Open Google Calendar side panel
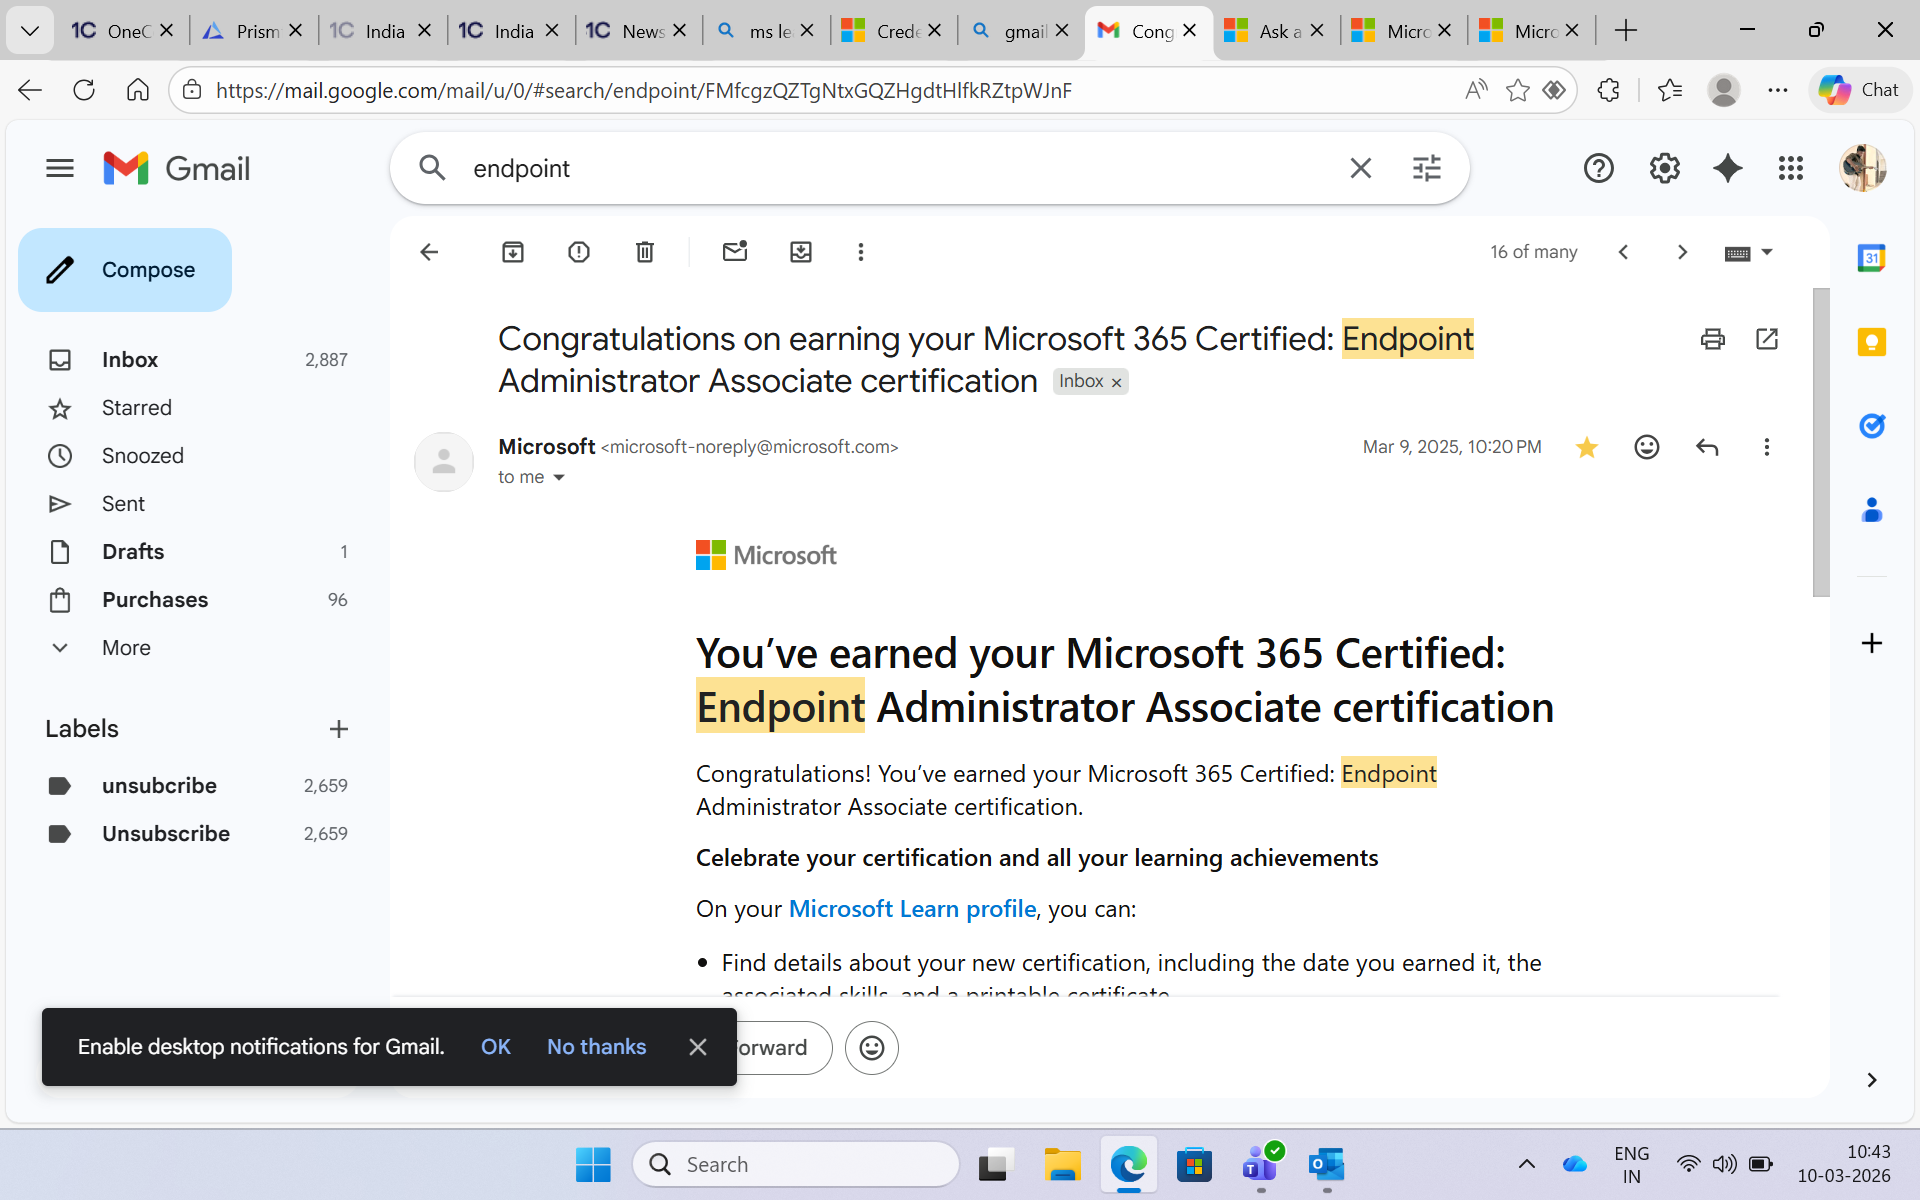Image resolution: width=1920 pixels, height=1200 pixels. pyautogui.click(x=1872, y=258)
